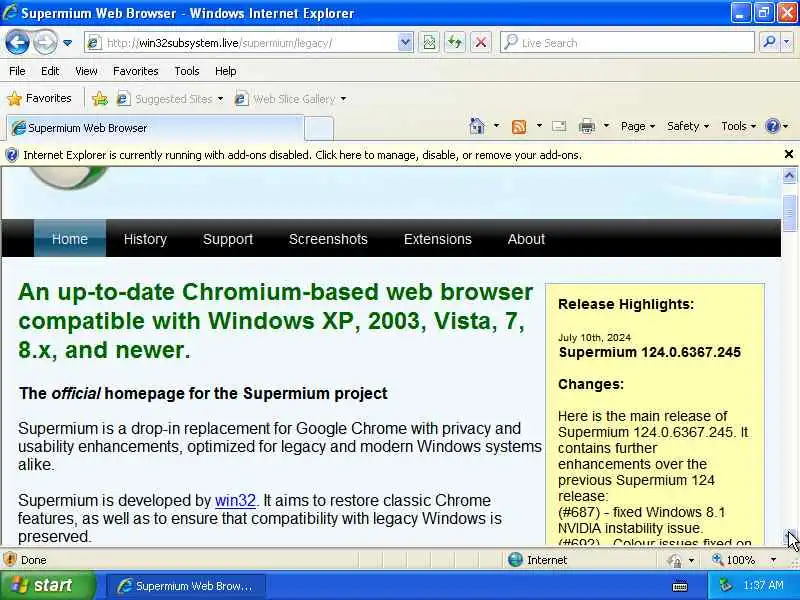This screenshot has width=800, height=600.
Task: Open the Tools menu in menu bar
Action: [x=187, y=71]
